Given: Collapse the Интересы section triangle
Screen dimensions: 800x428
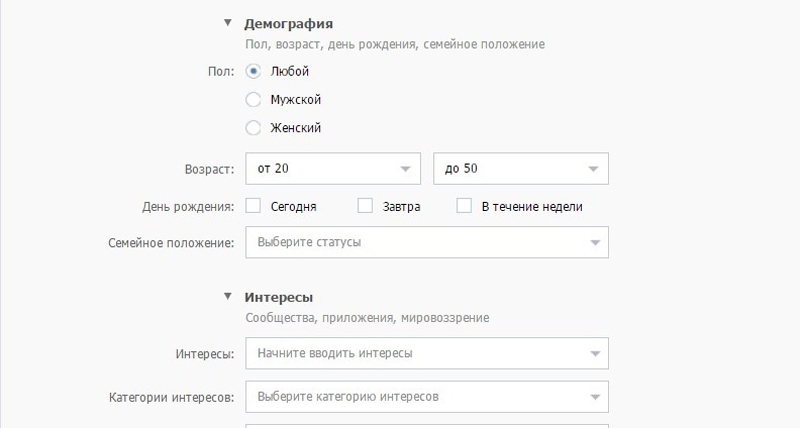Looking at the screenshot, I should click(228, 296).
